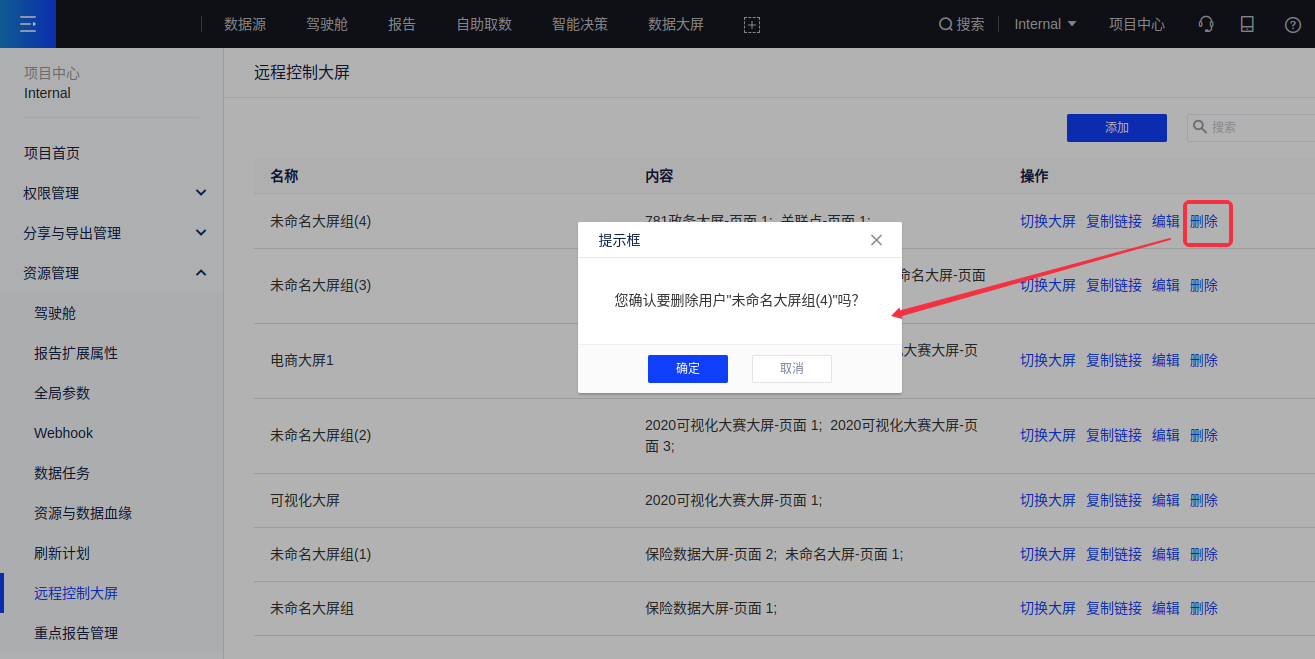This screenshot has width=1315, height=659.
Task: Open the Internal project dropdown
Action: click(1045, 24)
